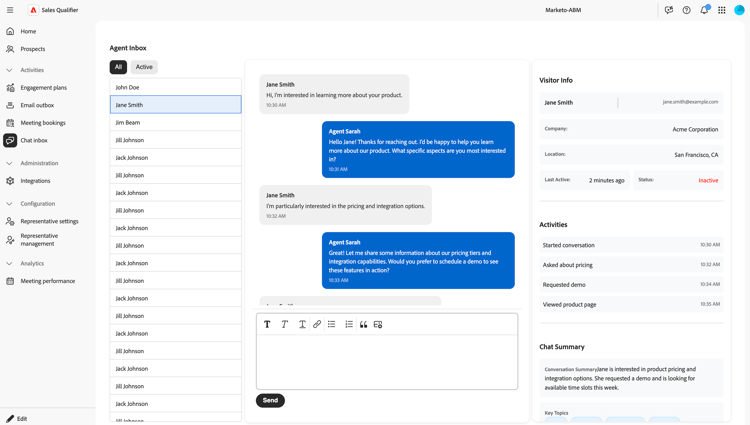The width and height of the screenshot is (750, 425).
Task: Apply underline text formatting in editor
Action: [302, 325]
